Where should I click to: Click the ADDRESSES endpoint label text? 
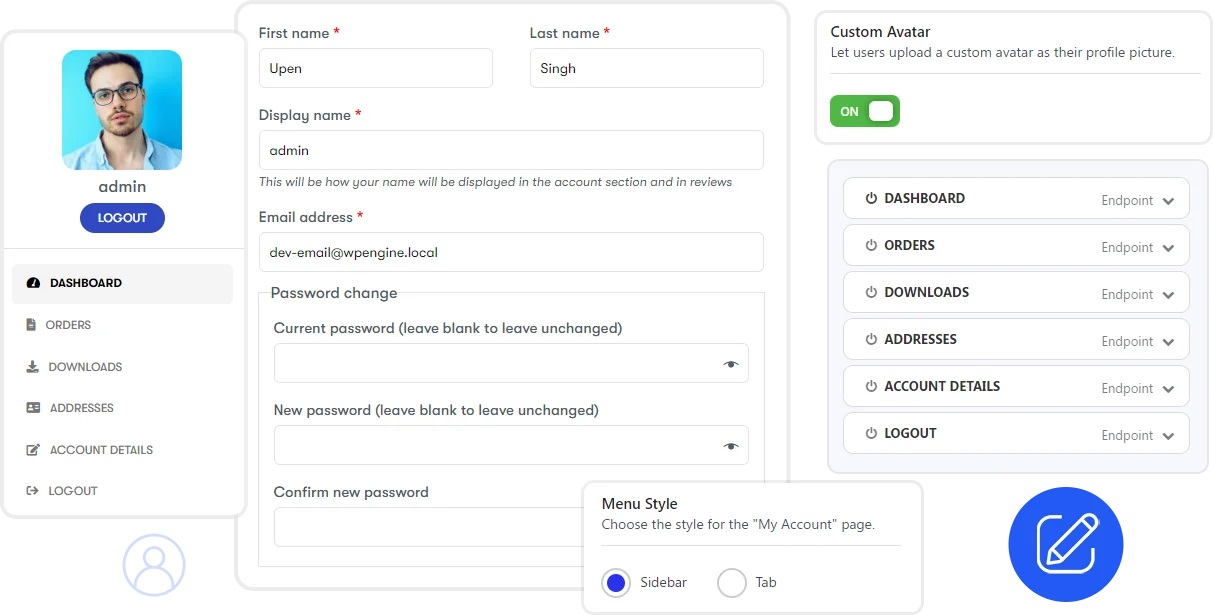(920, 339)
